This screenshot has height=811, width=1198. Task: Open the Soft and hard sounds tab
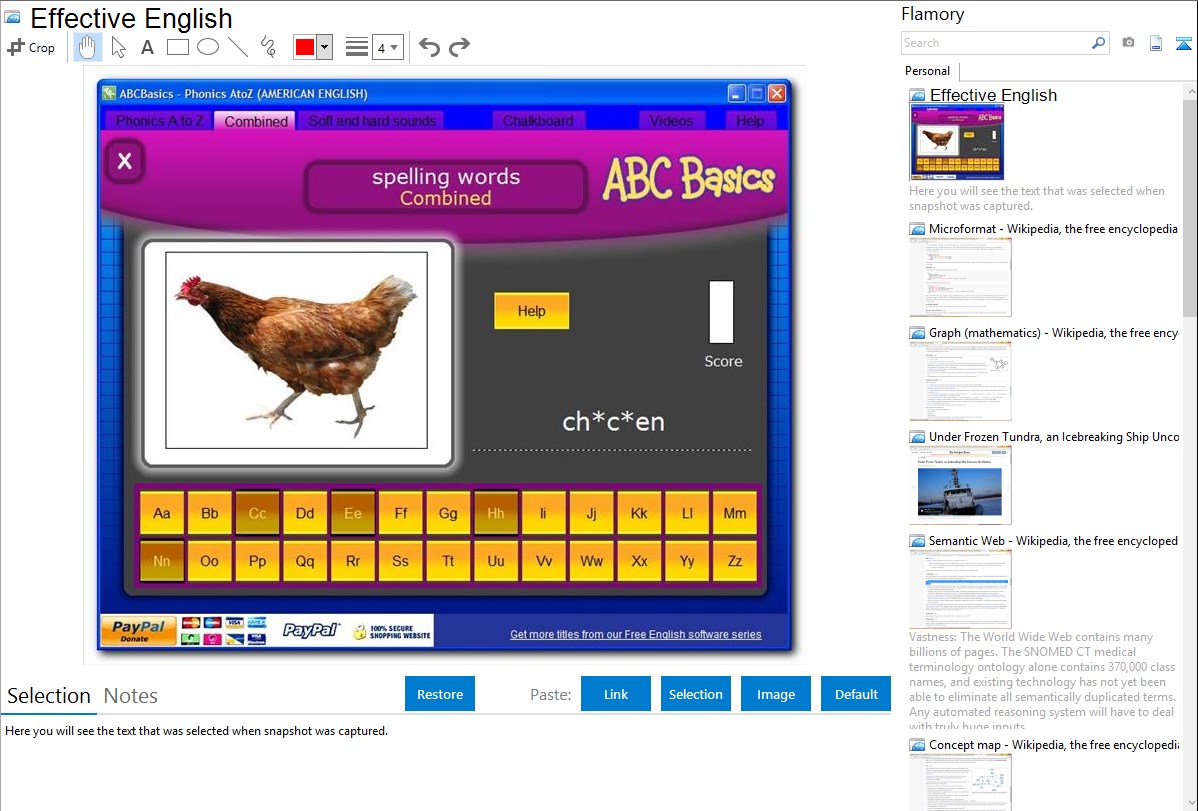[x=372, y=121]
